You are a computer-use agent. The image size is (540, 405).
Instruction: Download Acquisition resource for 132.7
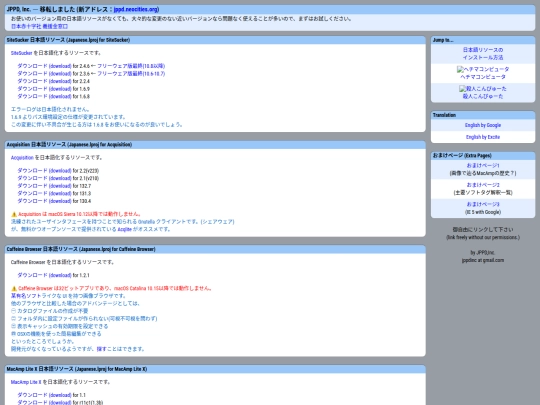[x=44, y=186]
